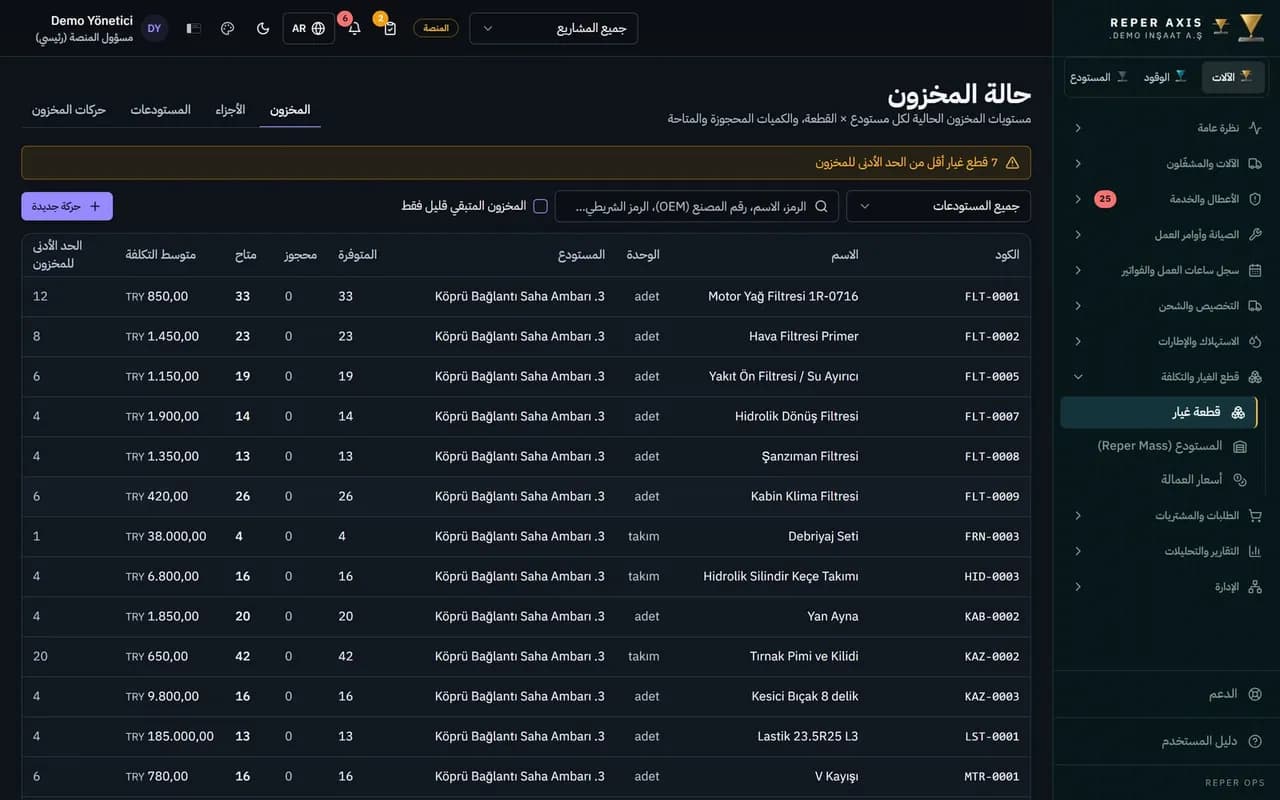
Task: Switch to the المخزون tab
Action: coord(290,110)
